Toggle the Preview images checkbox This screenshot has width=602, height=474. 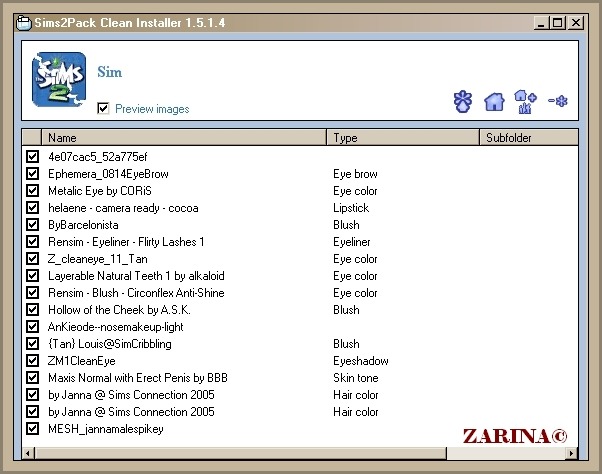point(103,109)
